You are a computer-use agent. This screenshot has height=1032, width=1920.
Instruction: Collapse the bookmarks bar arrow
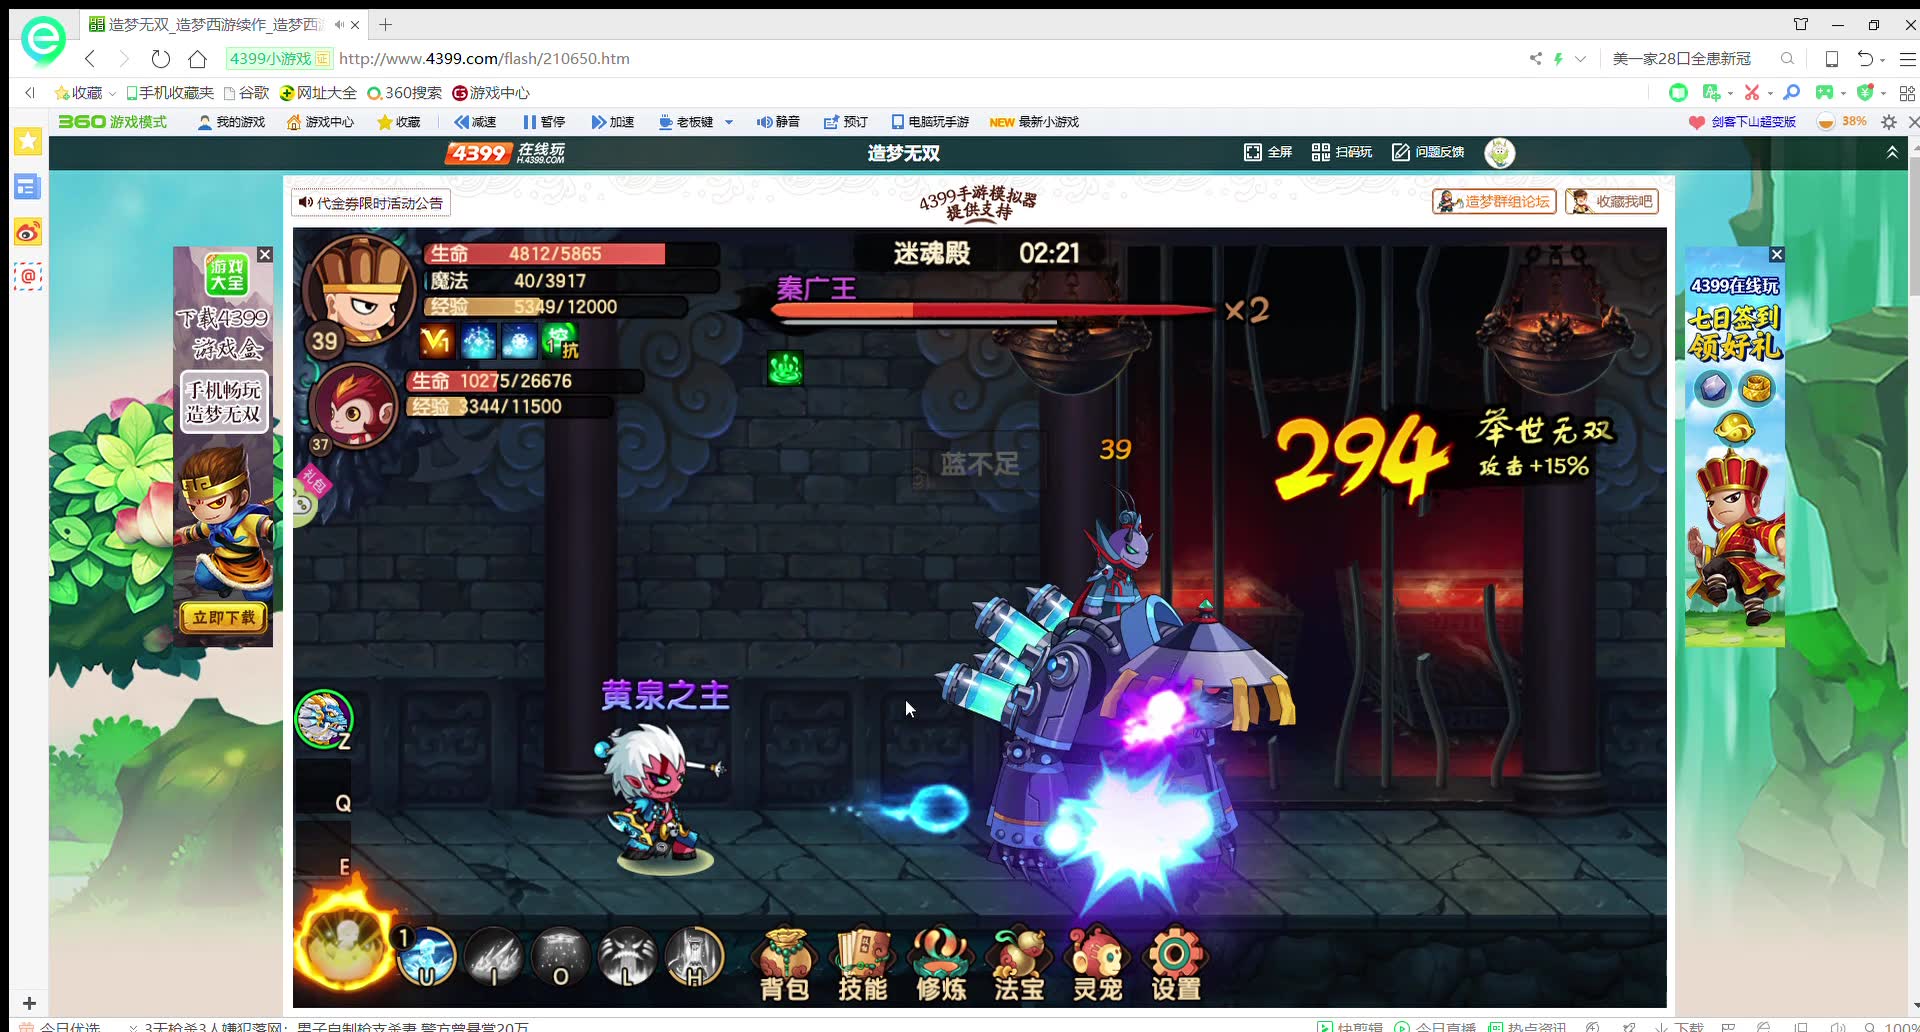29,93
